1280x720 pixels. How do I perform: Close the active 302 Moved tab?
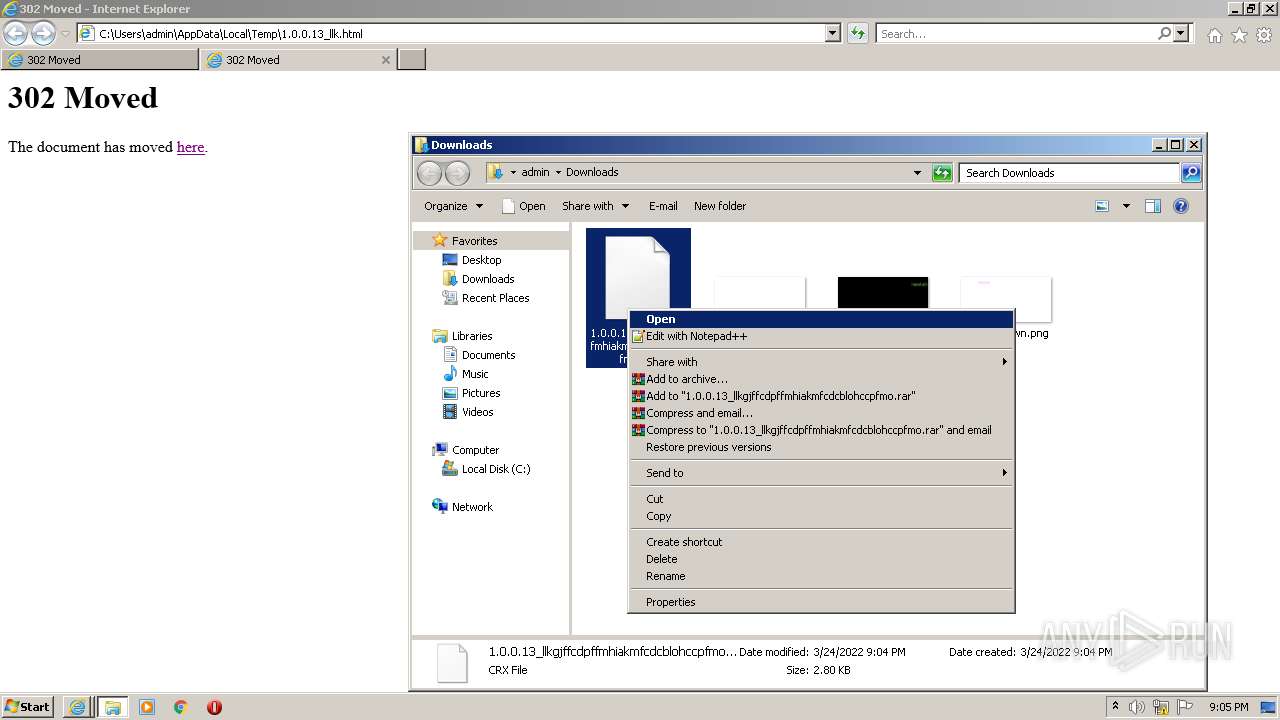point(386,60)
